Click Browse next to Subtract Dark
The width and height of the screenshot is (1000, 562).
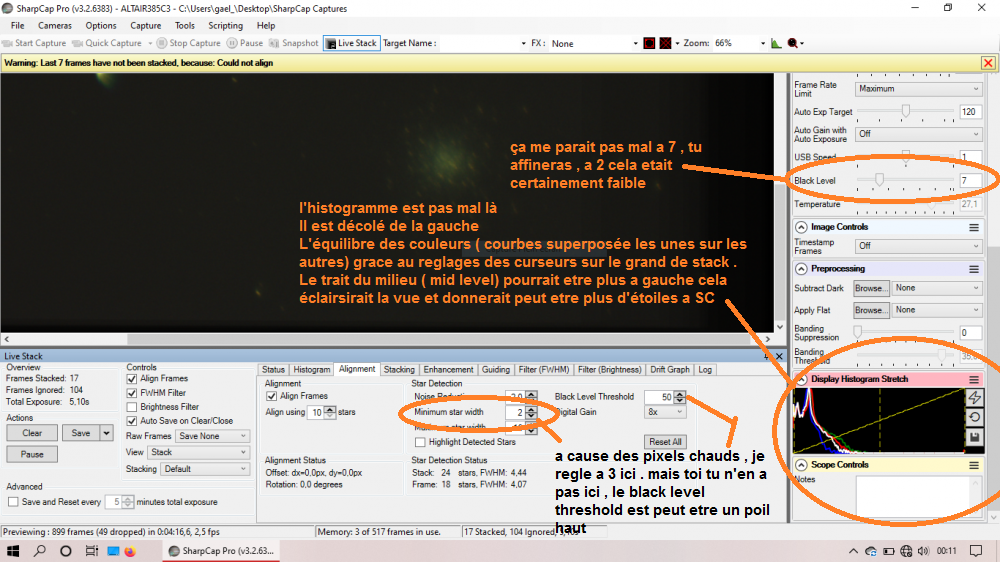[x=872, y=289]
